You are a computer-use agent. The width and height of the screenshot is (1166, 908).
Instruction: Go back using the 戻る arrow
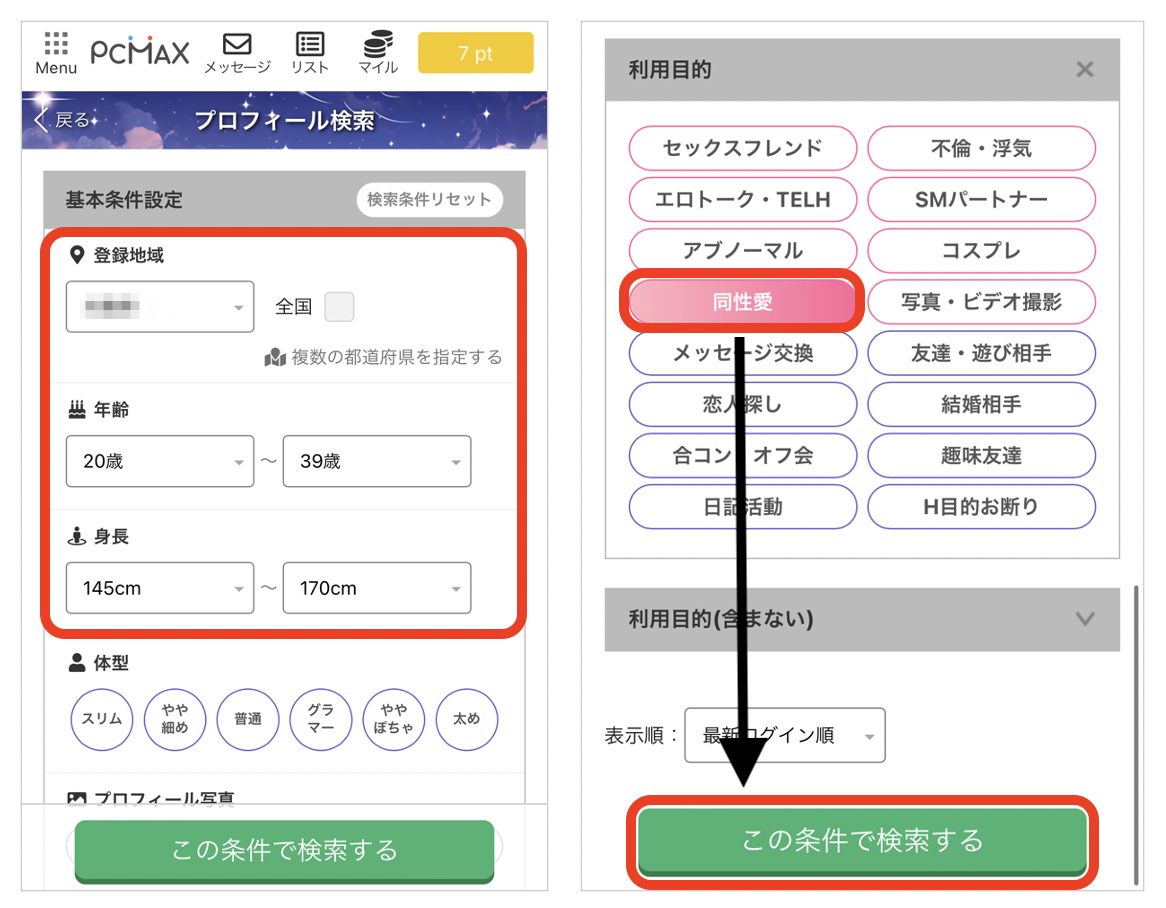pos(62,120)
